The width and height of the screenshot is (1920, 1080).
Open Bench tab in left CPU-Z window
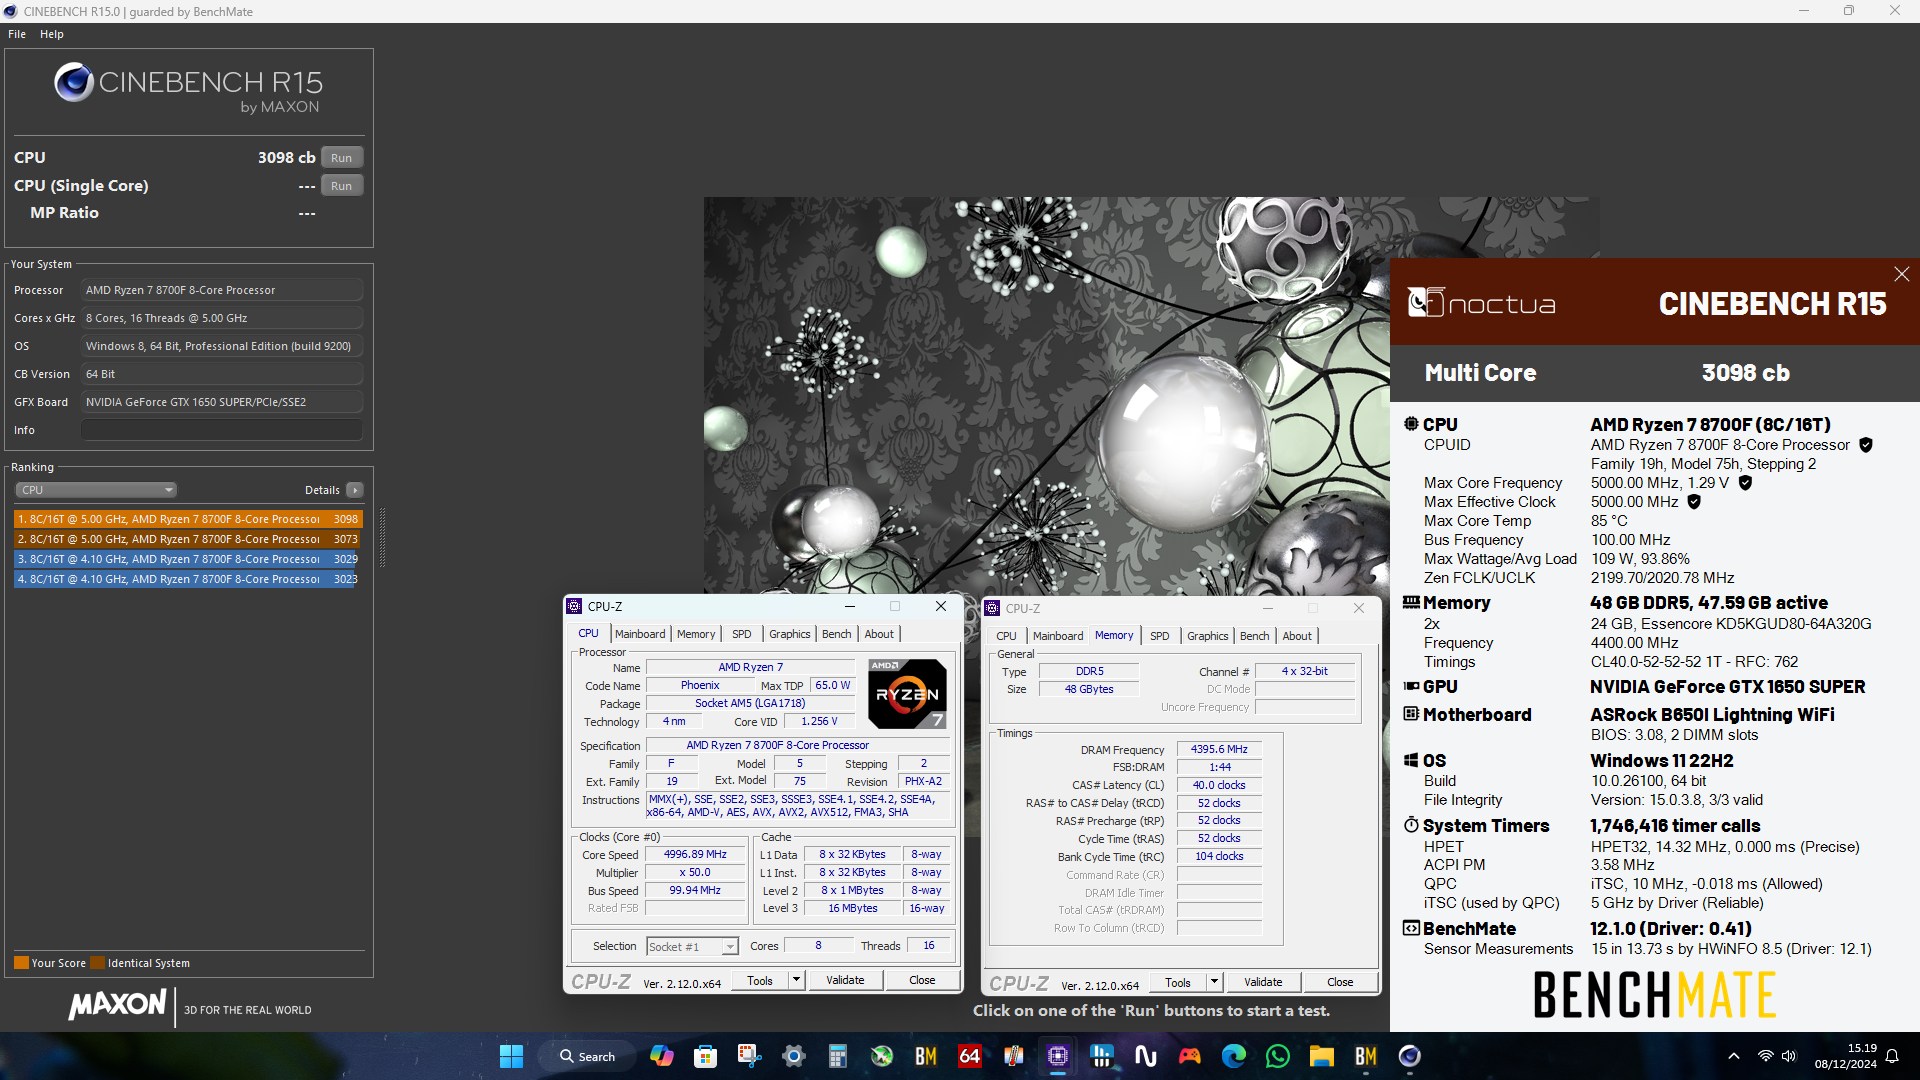837,634
